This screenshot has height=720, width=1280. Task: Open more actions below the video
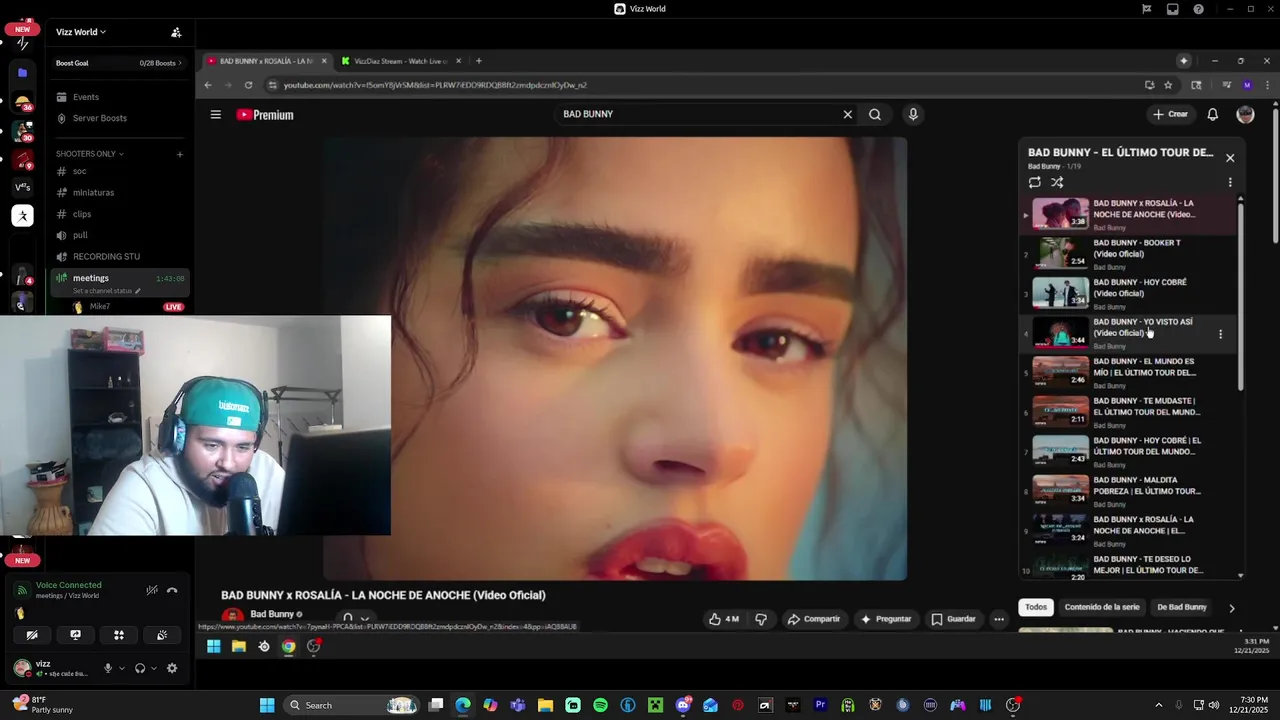pyautogui.click(x=998, y=619)
